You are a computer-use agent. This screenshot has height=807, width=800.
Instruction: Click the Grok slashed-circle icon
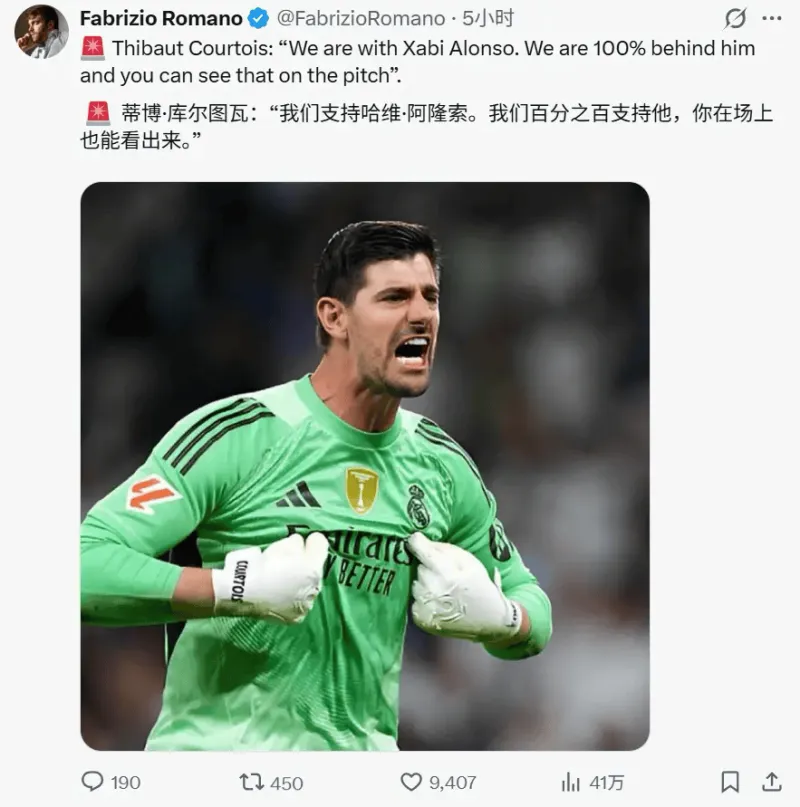pos(735,19)
